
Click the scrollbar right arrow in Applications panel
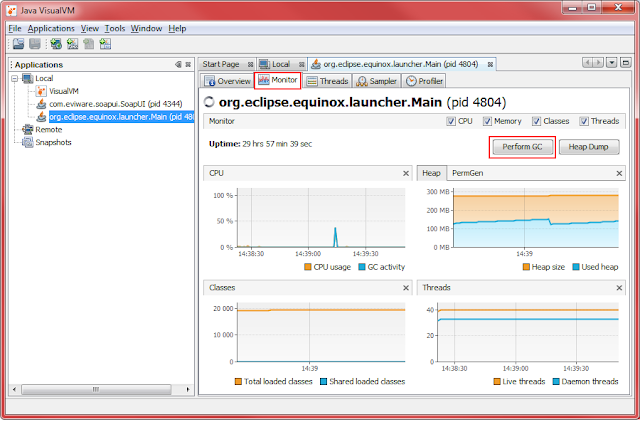[188, 389]
